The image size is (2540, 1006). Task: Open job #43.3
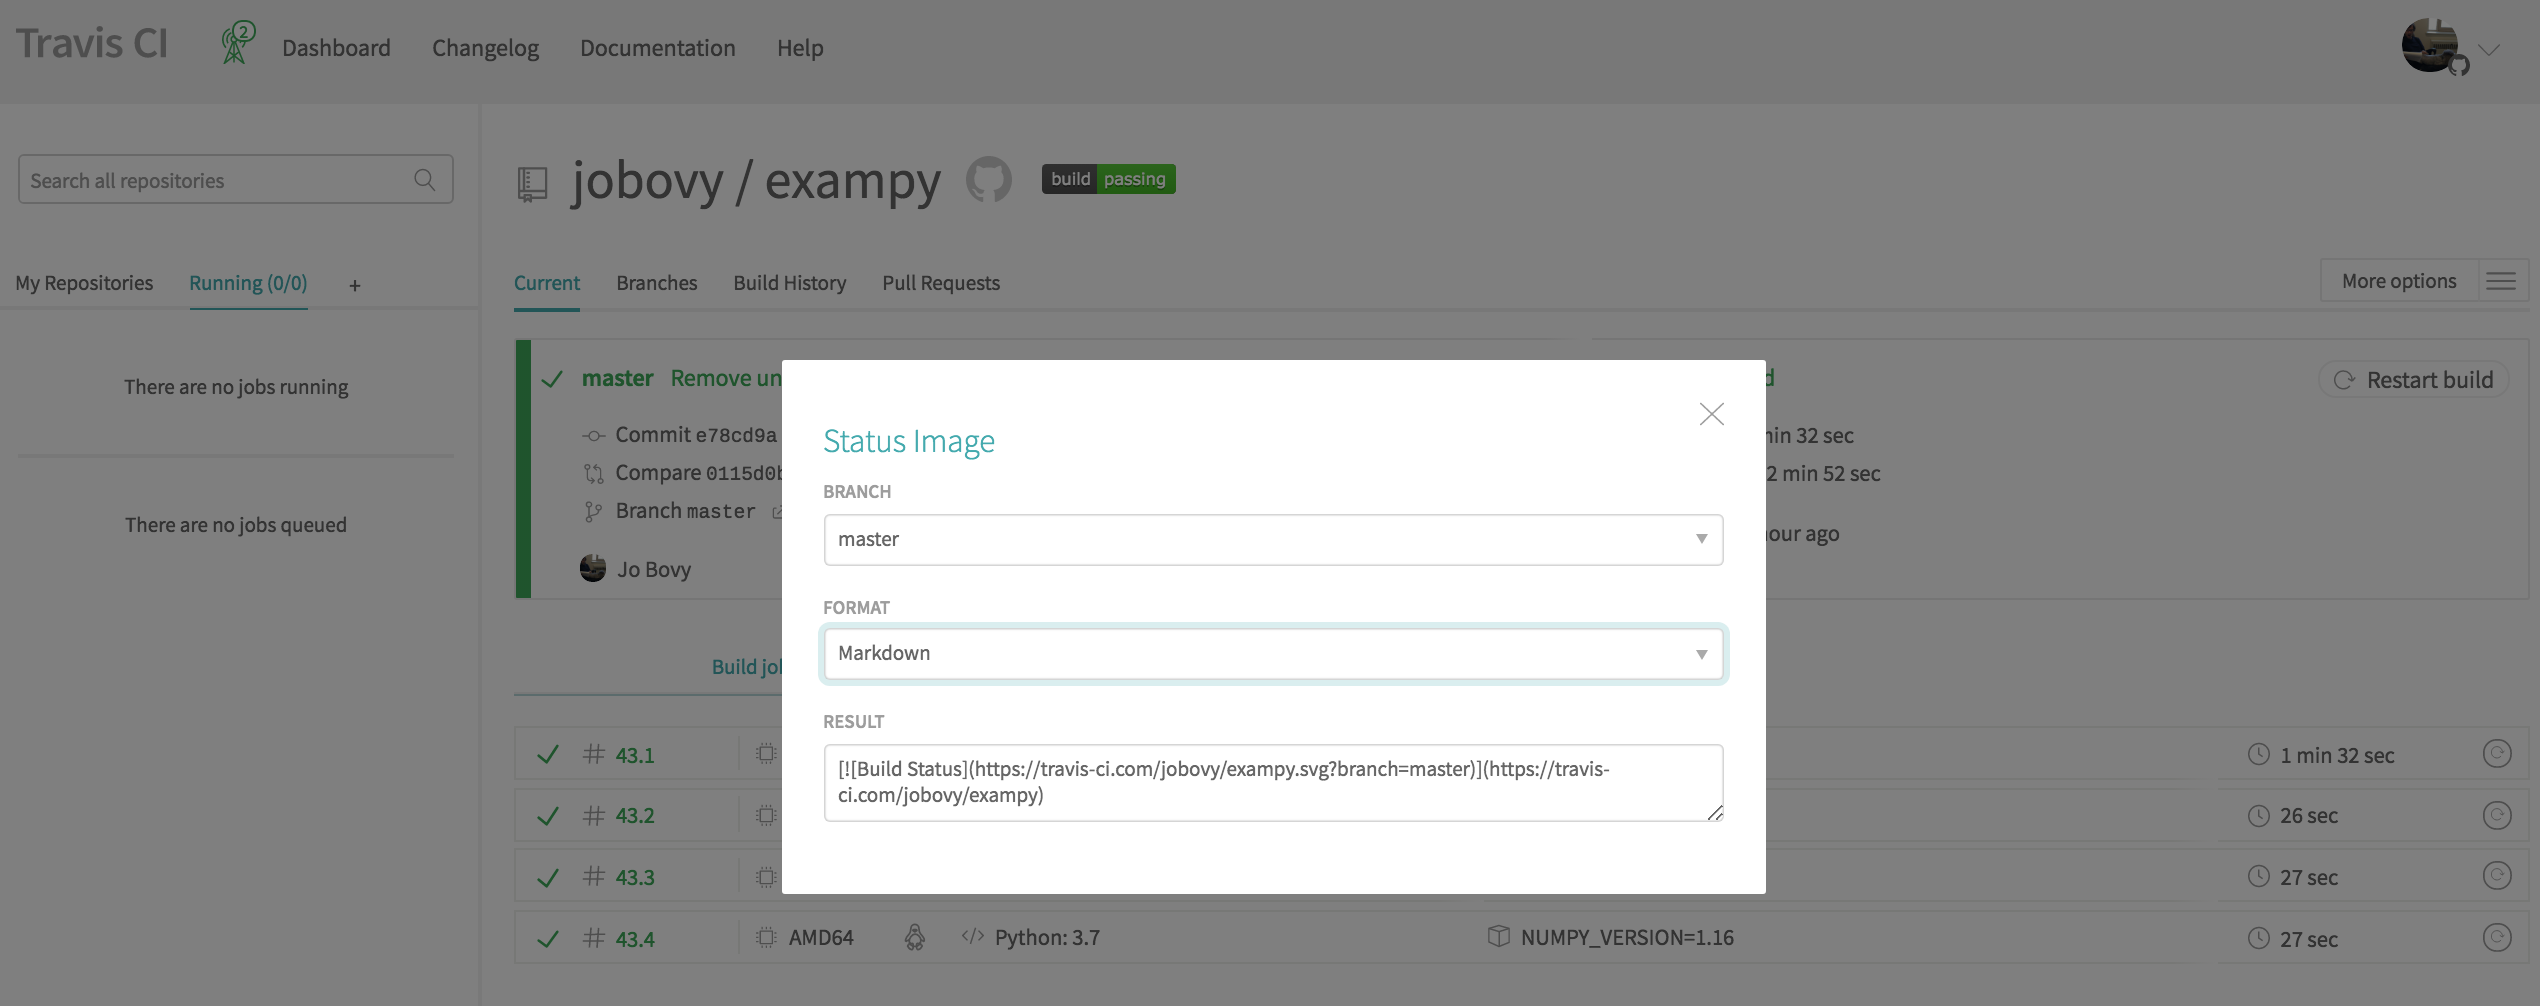635,877
